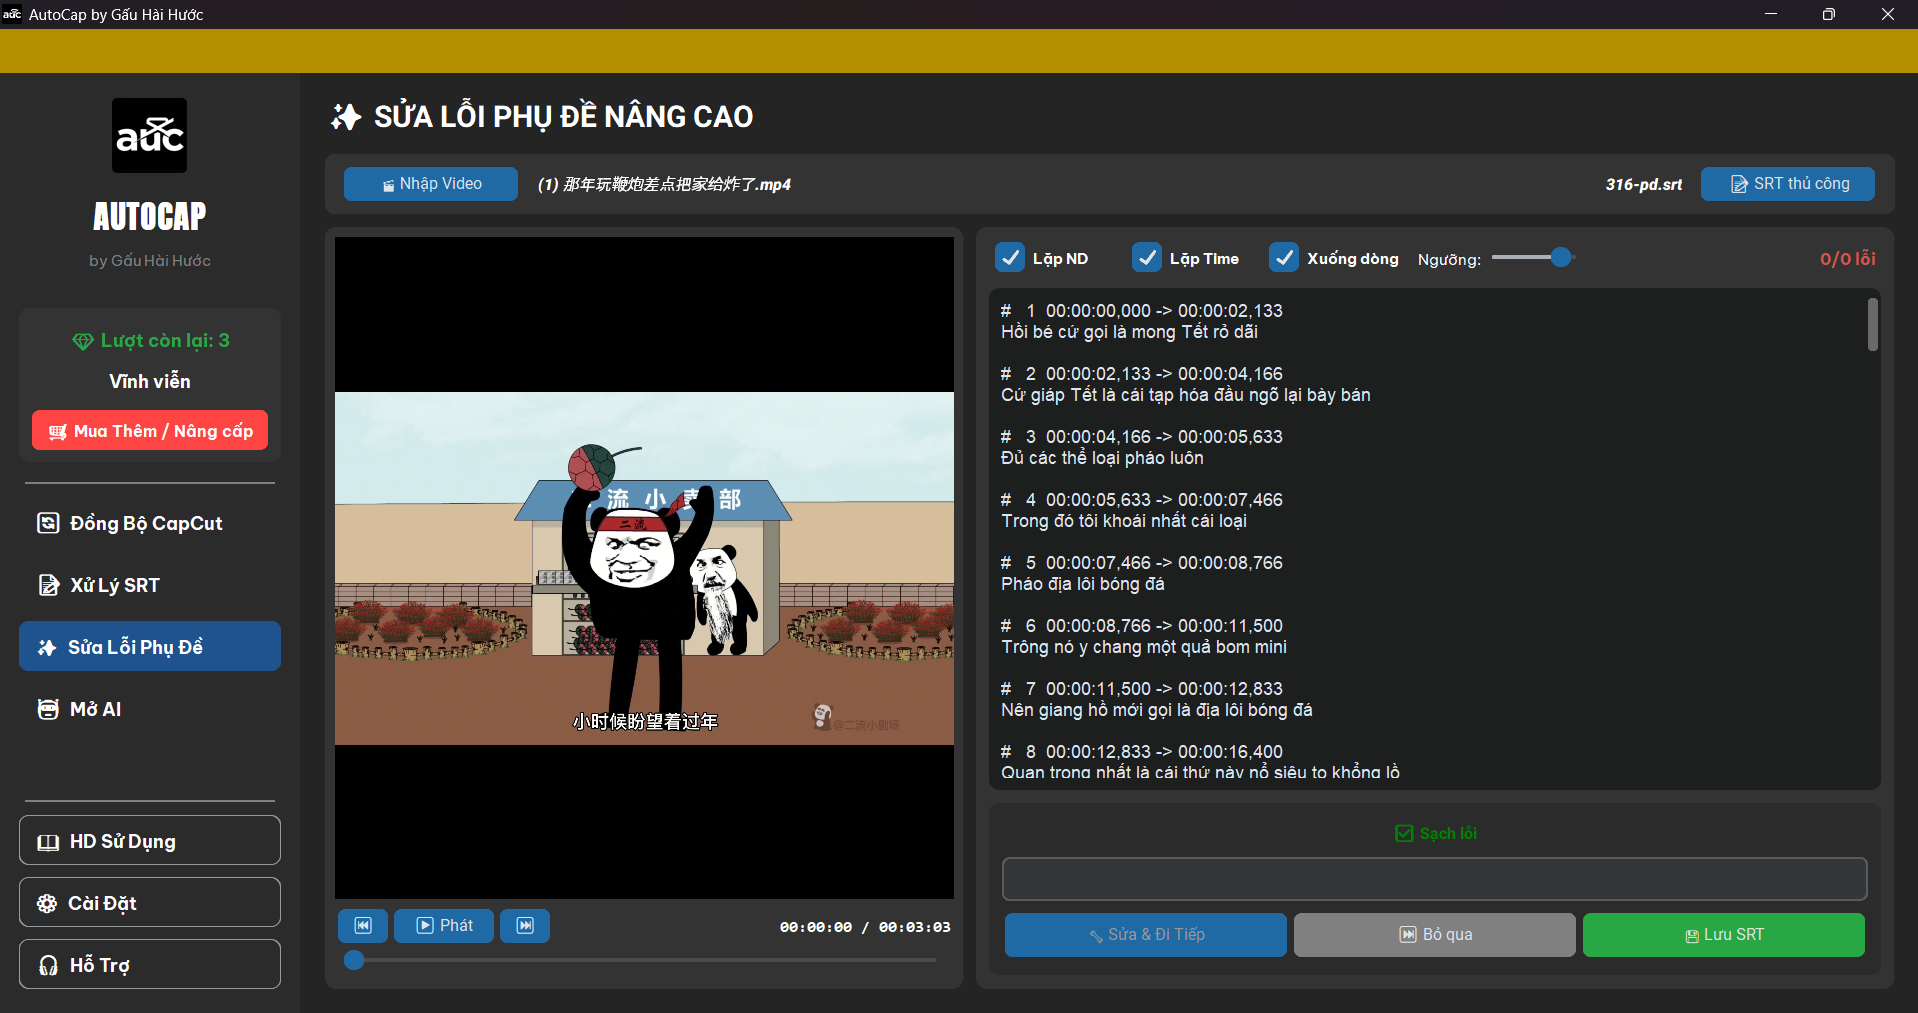
Task: Click Mua Thêm / Nâng cấp button
Action: 150,431
